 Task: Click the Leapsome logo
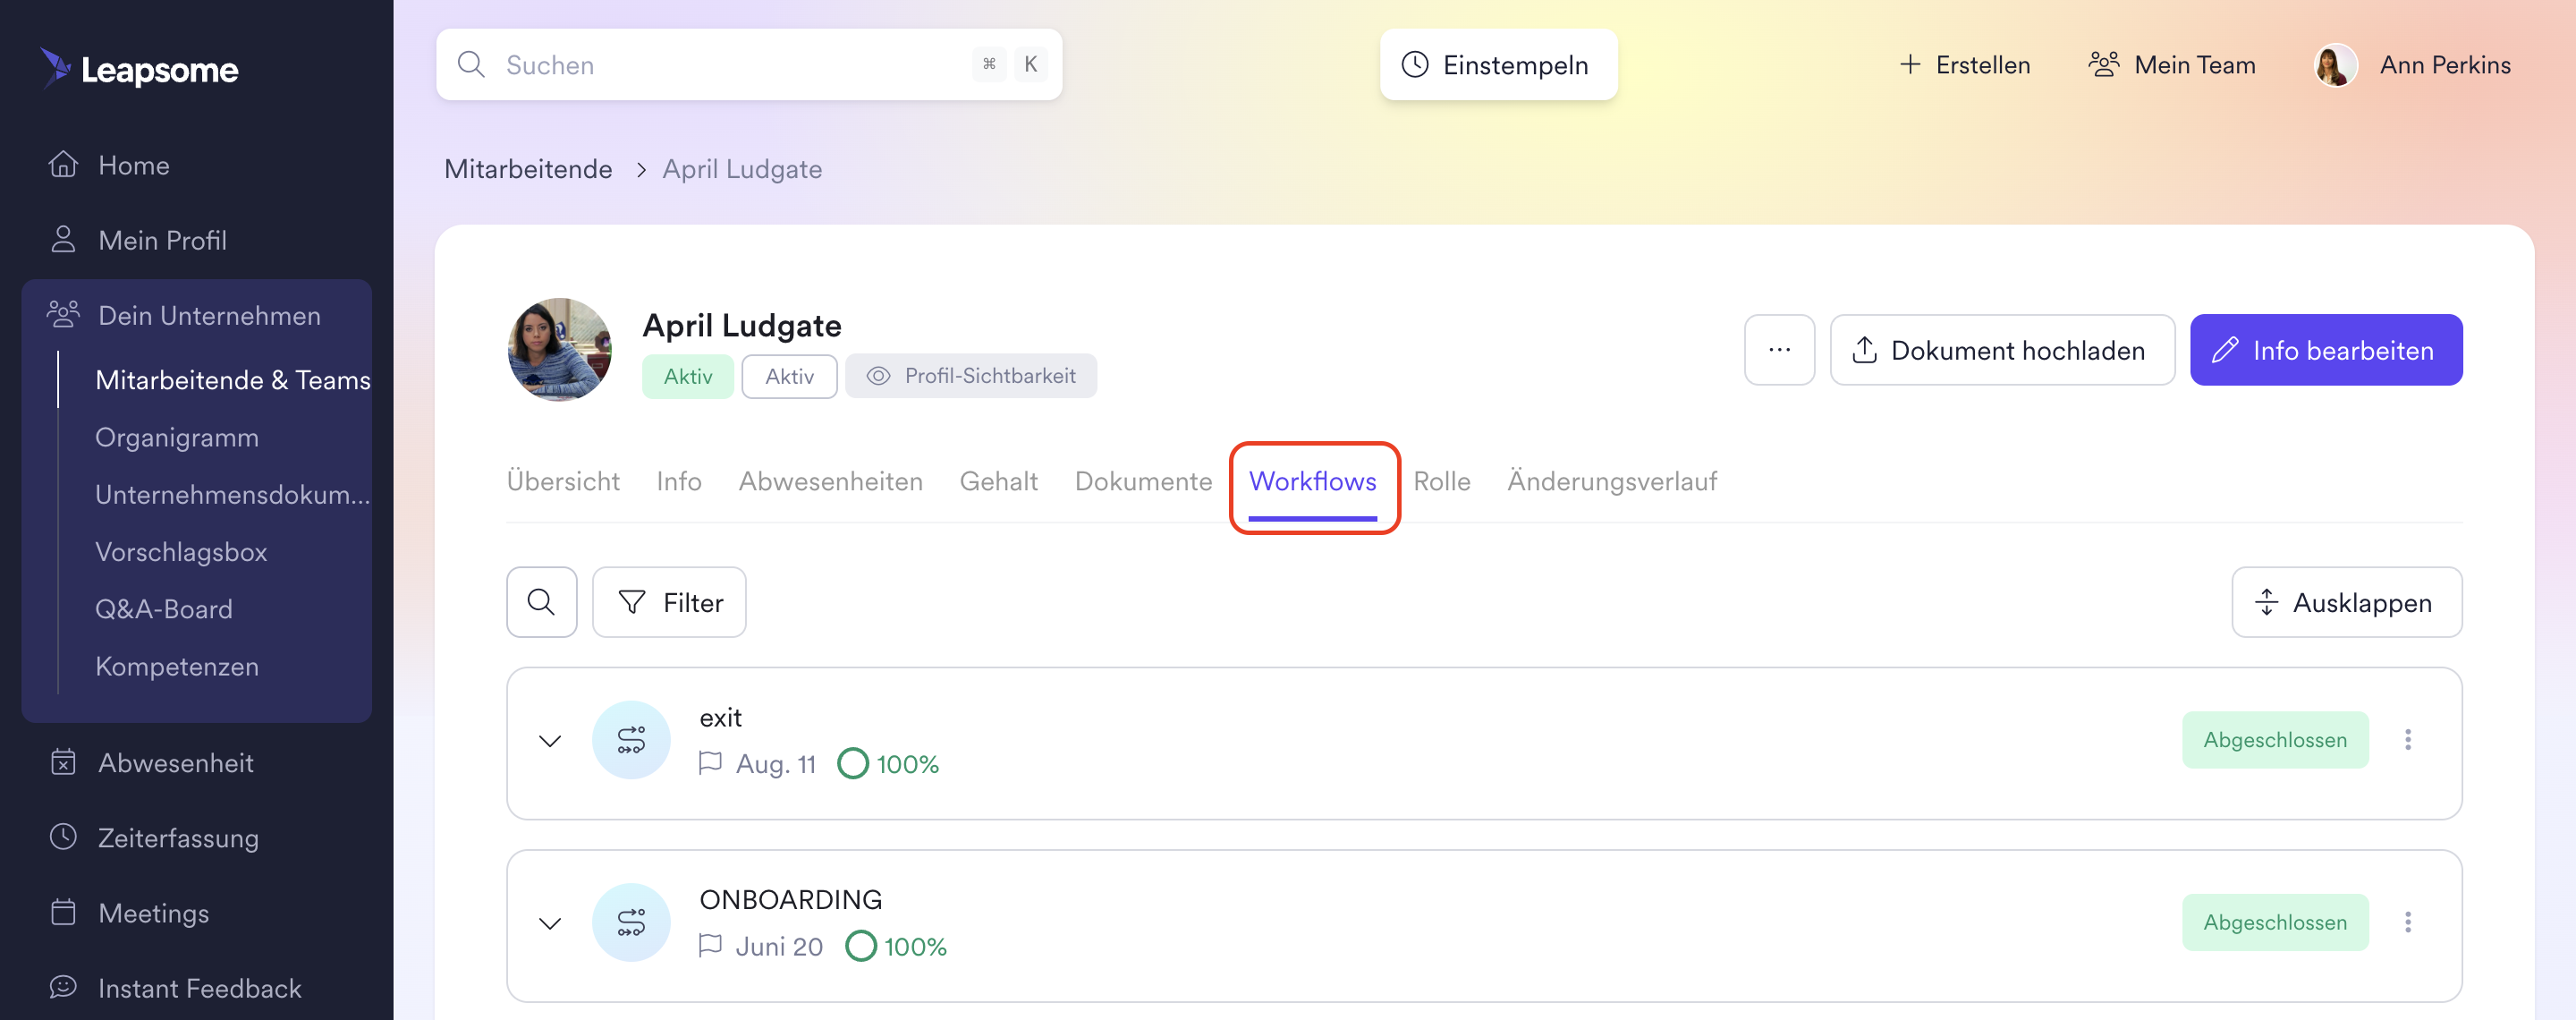coord(138,68)
